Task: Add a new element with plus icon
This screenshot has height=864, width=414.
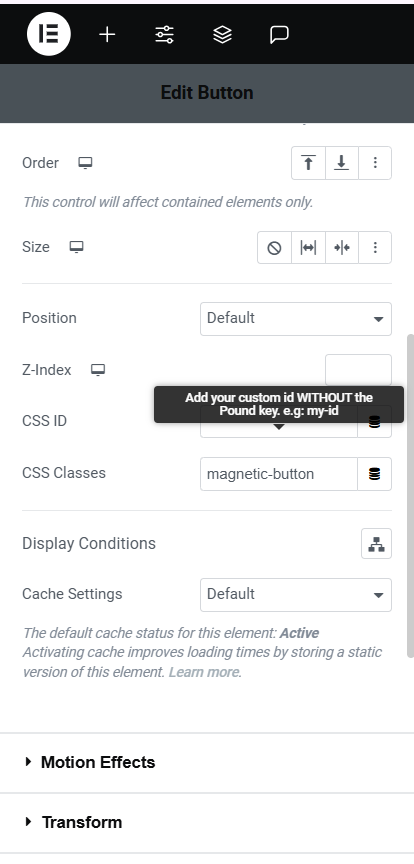Action: tap(107, 35)
